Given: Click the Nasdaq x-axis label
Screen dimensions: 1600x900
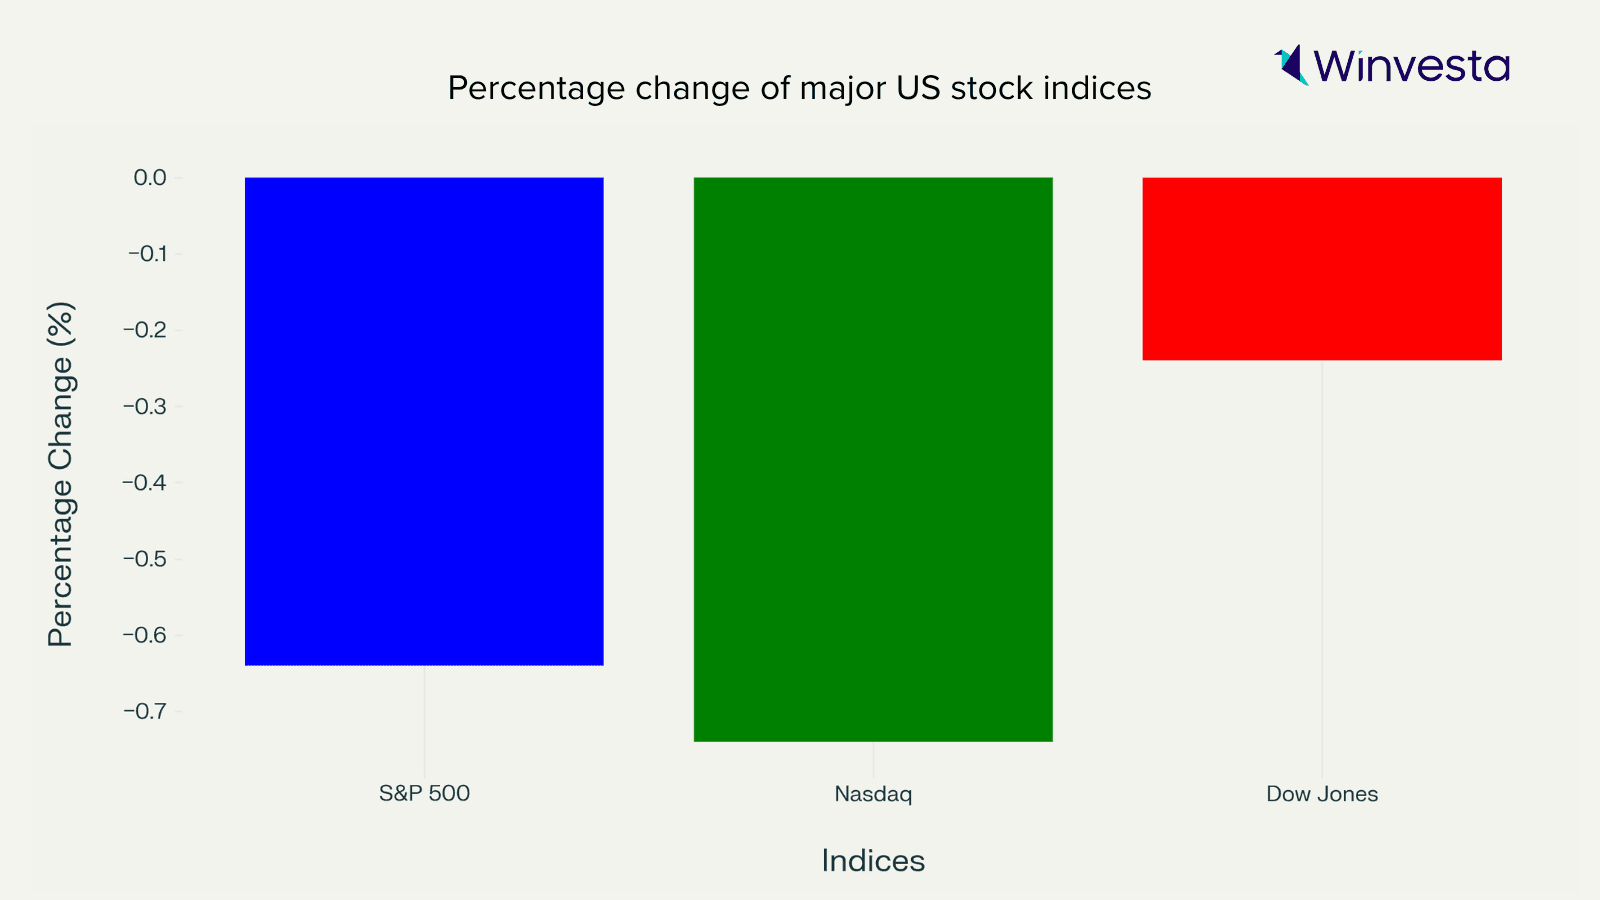Looking at the screenshot, I should pos(873,794).
